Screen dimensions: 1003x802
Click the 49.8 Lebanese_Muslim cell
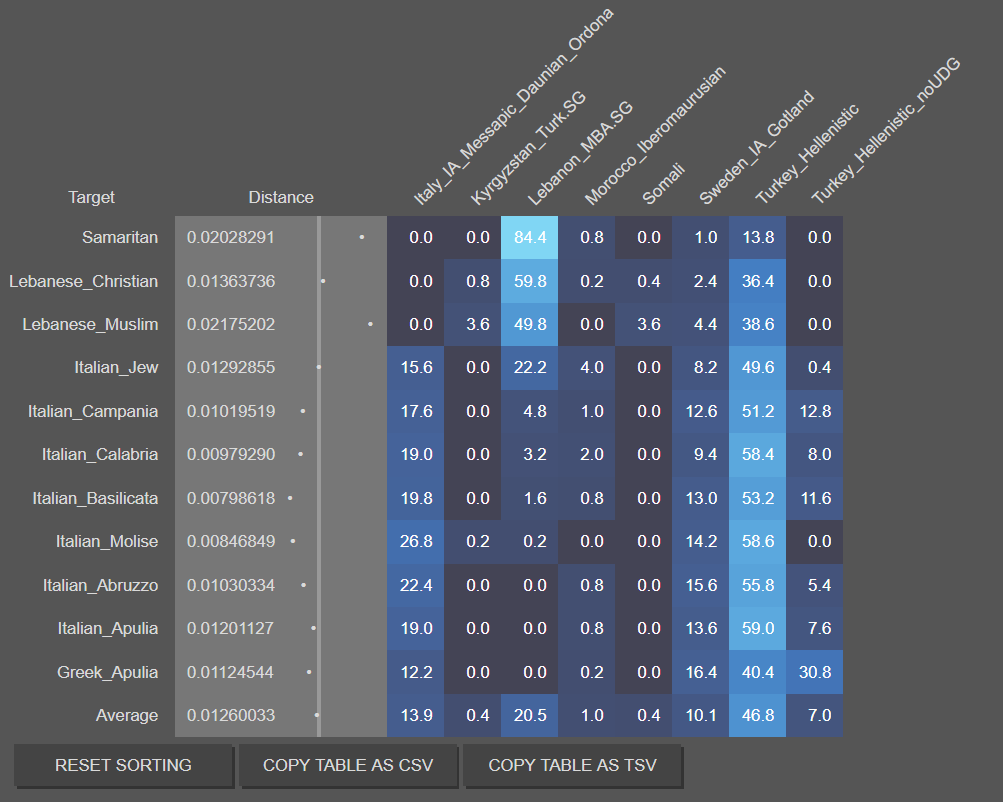[x=530, y=324]
